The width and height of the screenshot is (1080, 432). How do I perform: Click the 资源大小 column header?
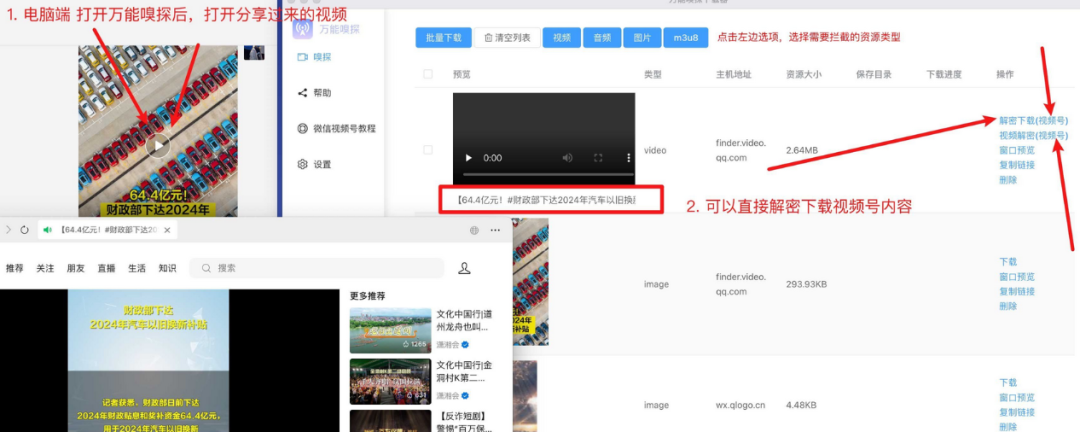point(803,74)
